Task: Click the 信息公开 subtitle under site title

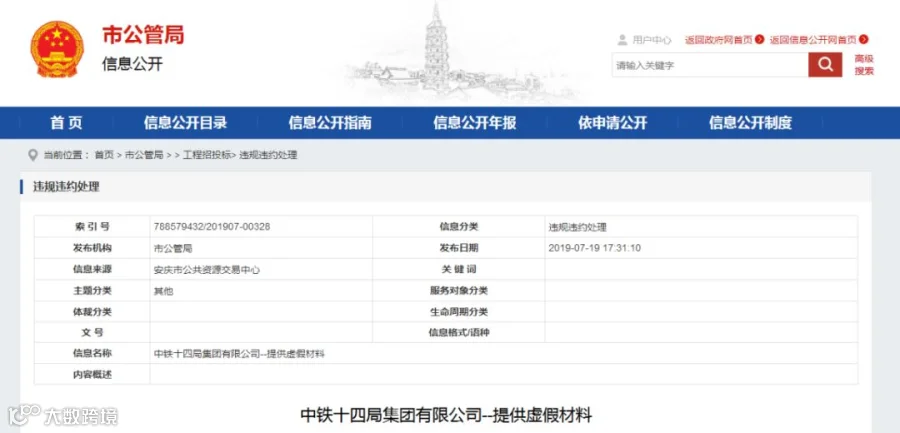Action: tap(133, 64)
